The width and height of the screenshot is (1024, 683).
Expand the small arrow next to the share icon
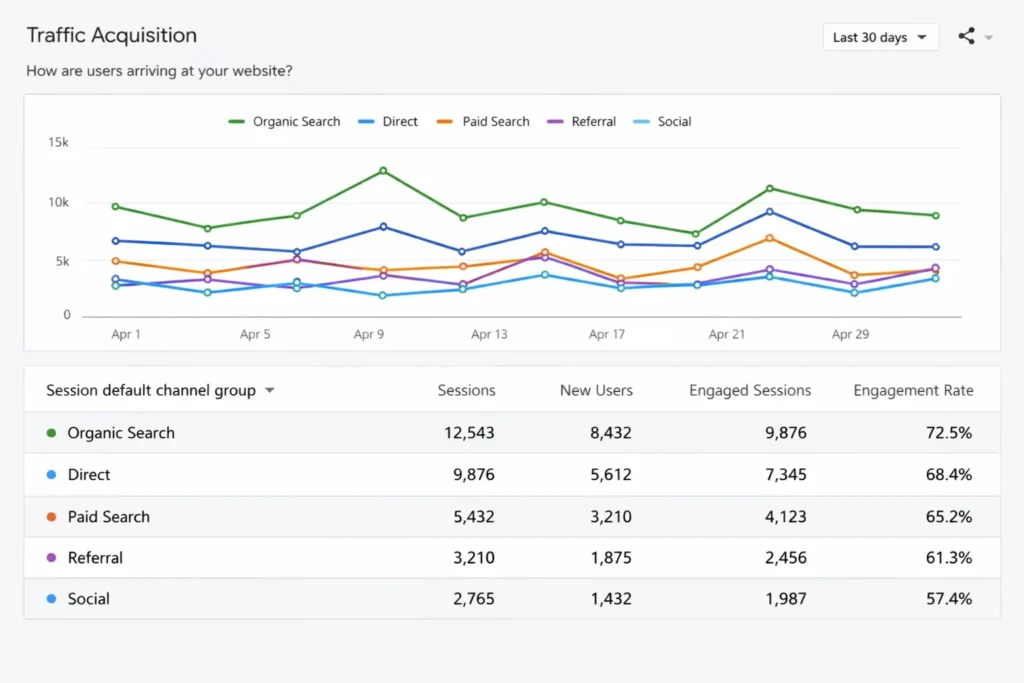pos(988,38)
